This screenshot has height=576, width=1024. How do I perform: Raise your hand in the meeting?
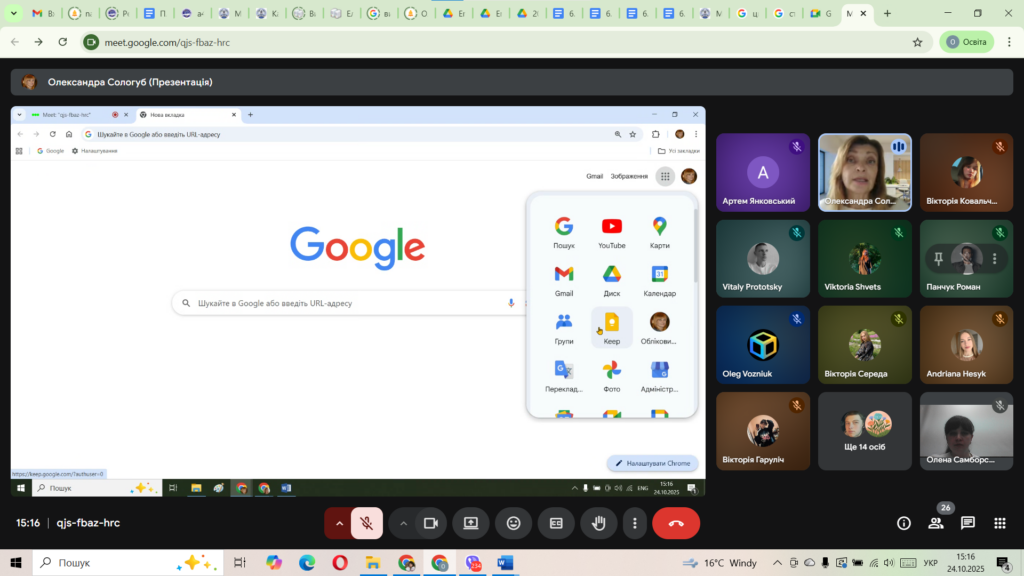pos(599,523)
